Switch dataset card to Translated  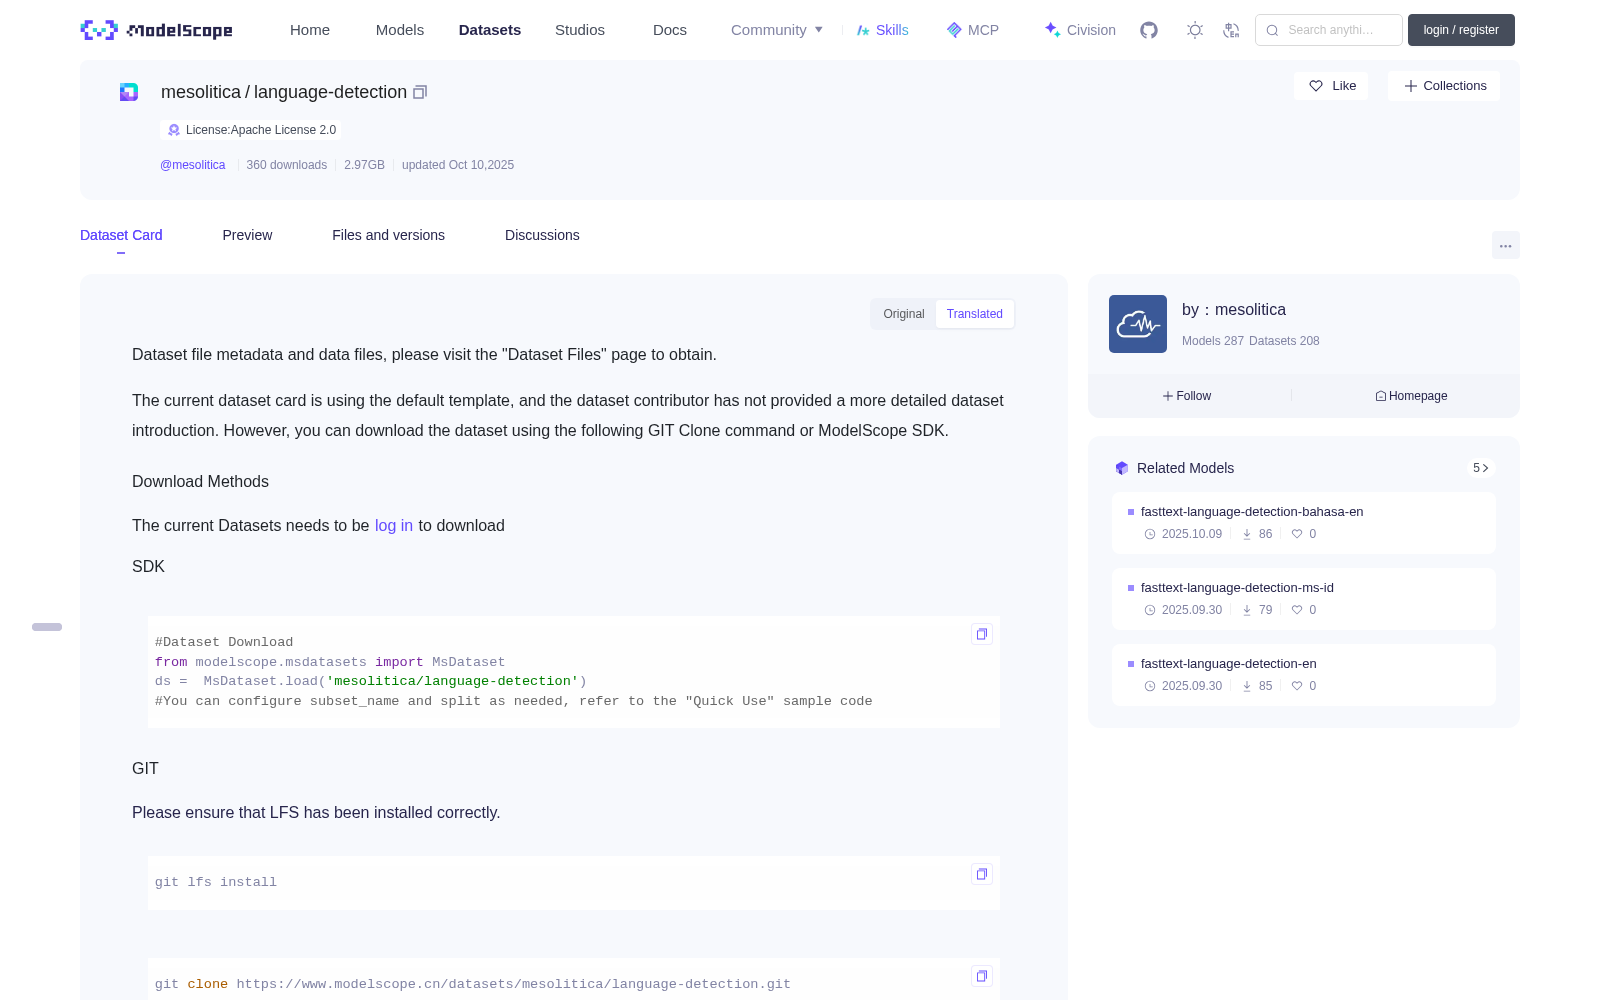pos(975,314)
